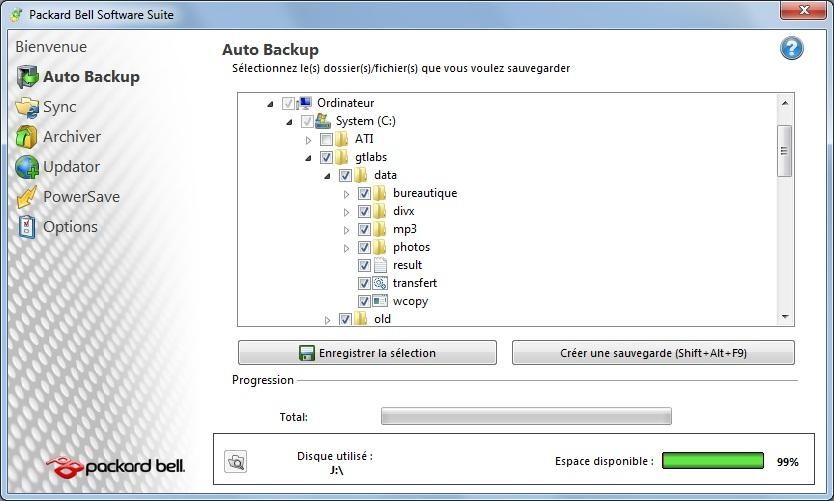
Task: Open Updator using its globe icon
Action: (x=27, y=167)
